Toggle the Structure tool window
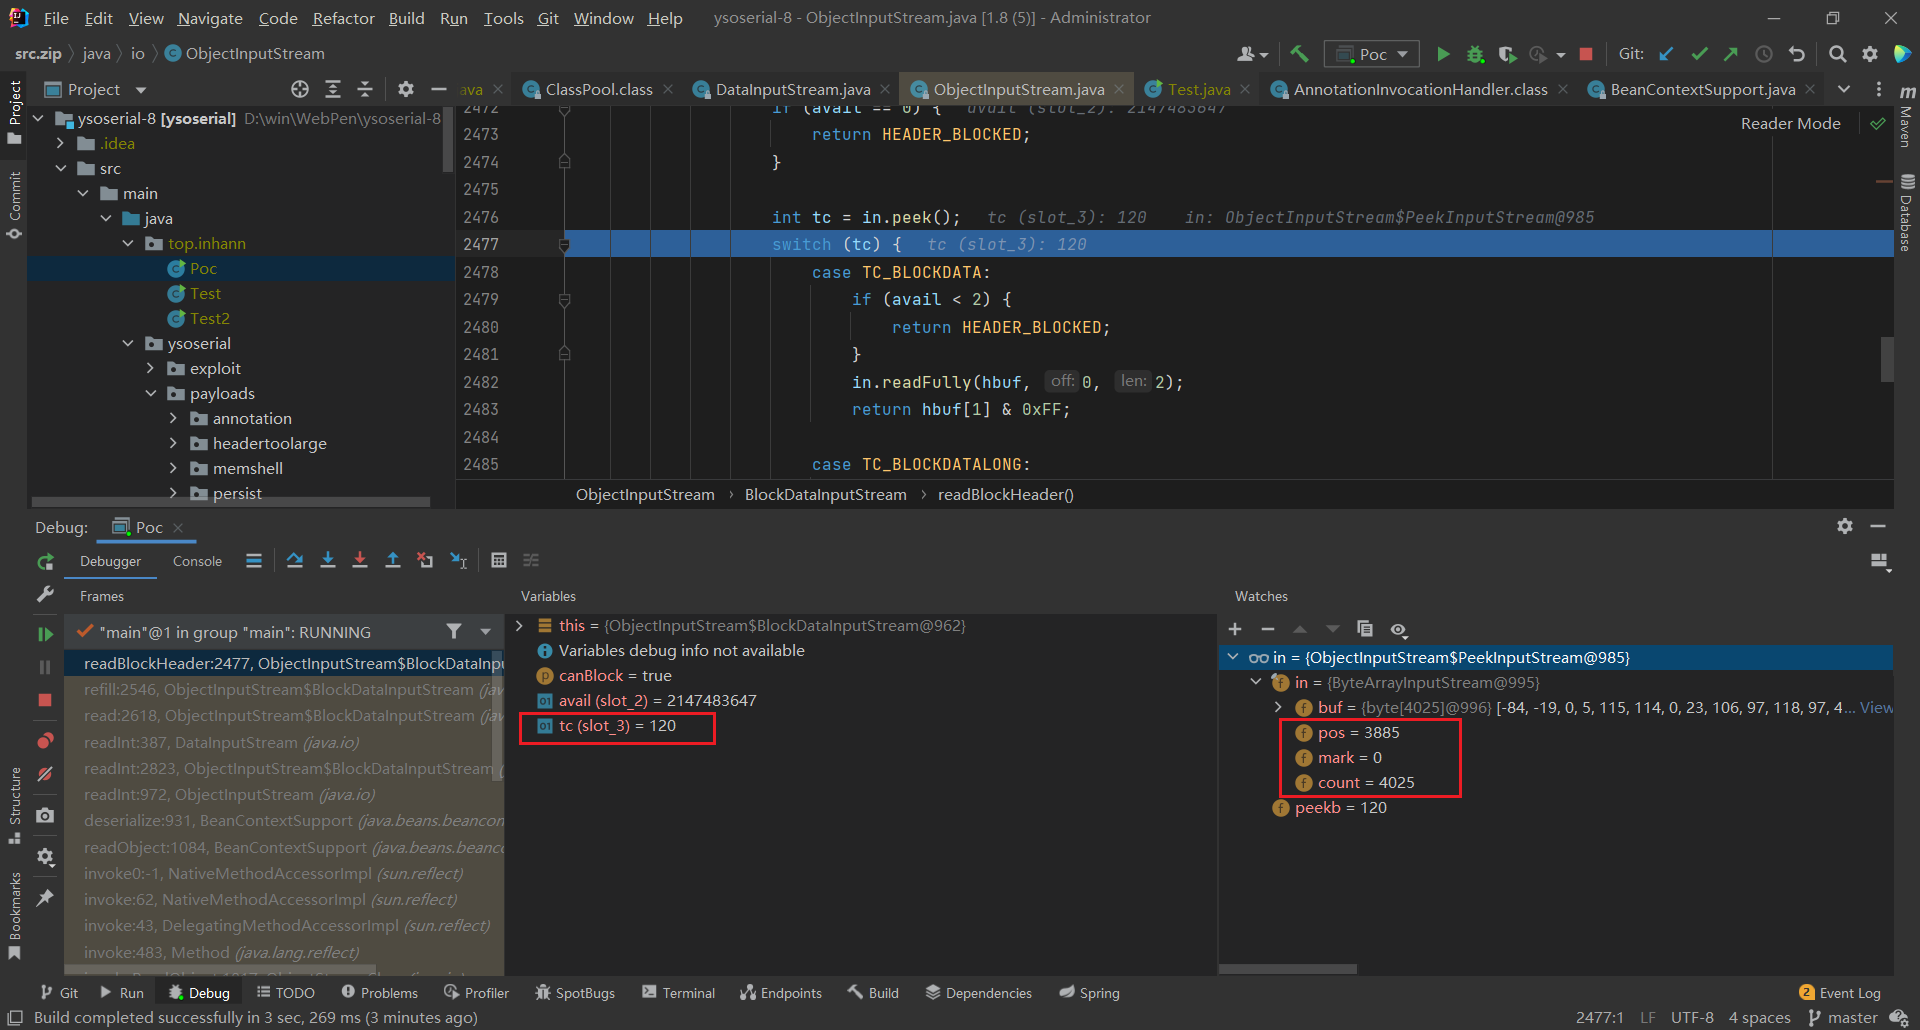Image resolution: width=1920 pixels, height=1030 pixels. 14,806
